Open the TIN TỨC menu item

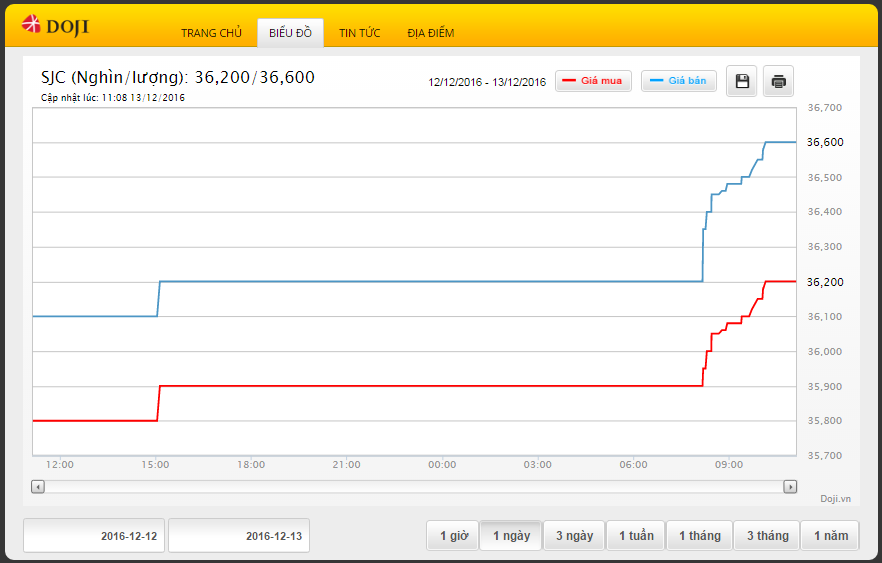point(359,33)
